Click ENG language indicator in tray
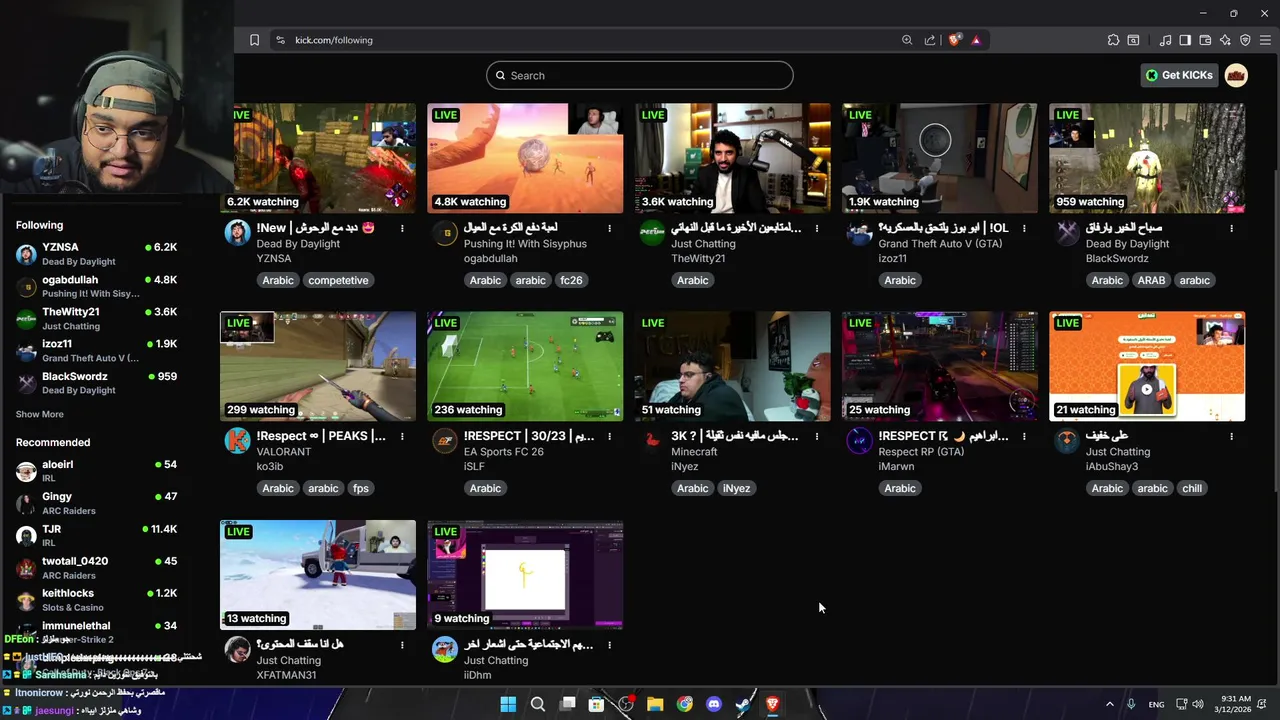 (x=1156, y=705)
